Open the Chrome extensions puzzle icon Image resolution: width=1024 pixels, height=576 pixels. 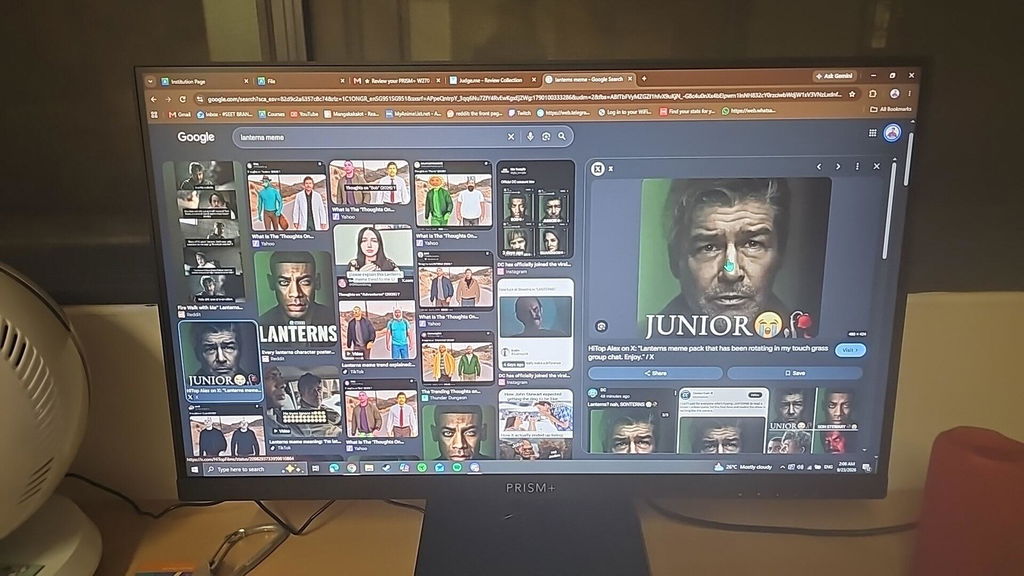(872, 93)
